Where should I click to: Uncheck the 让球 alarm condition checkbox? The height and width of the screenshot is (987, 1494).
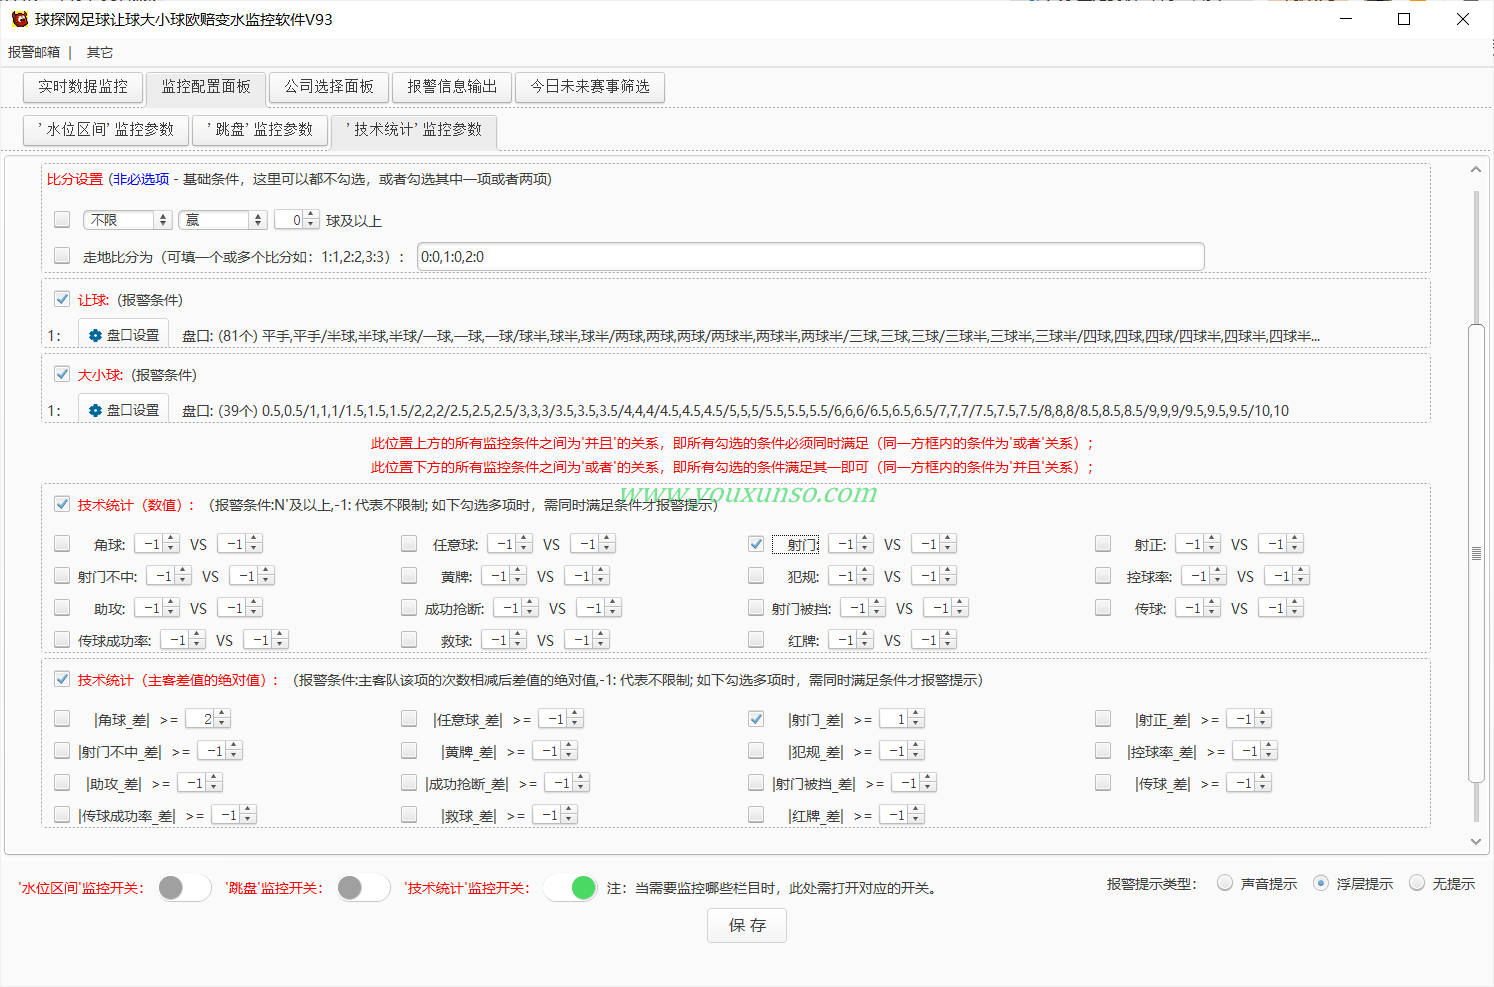[62, 299]
